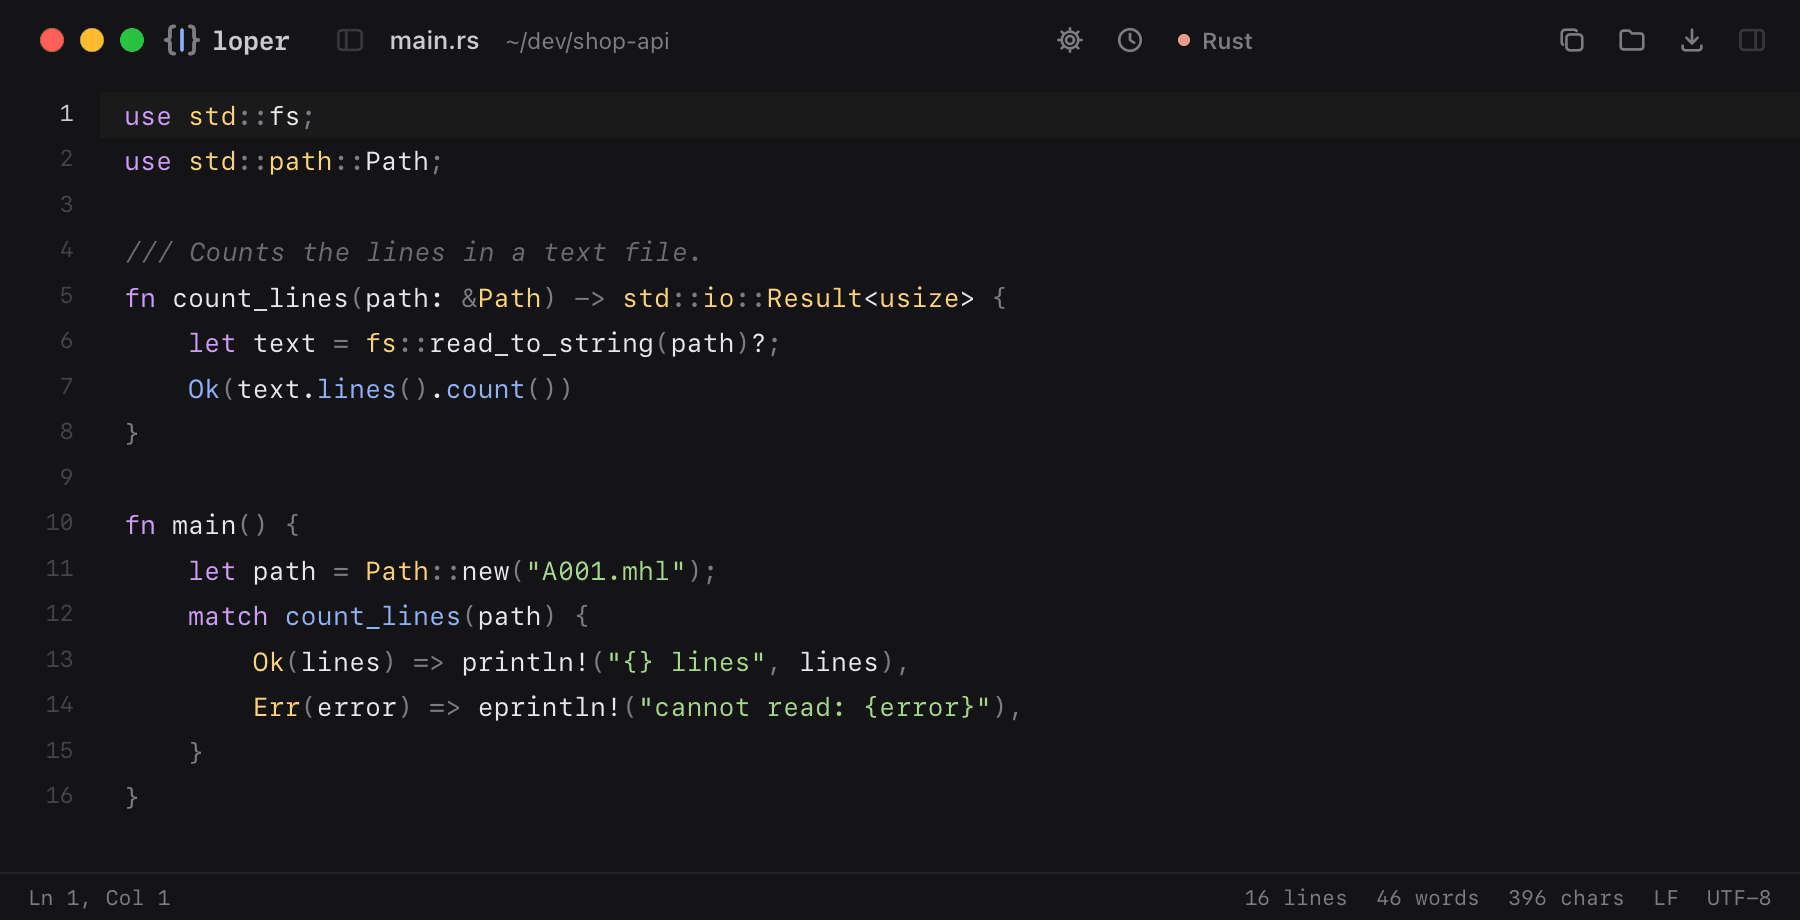Open the theme brightness settings icon

point(1070,40)
